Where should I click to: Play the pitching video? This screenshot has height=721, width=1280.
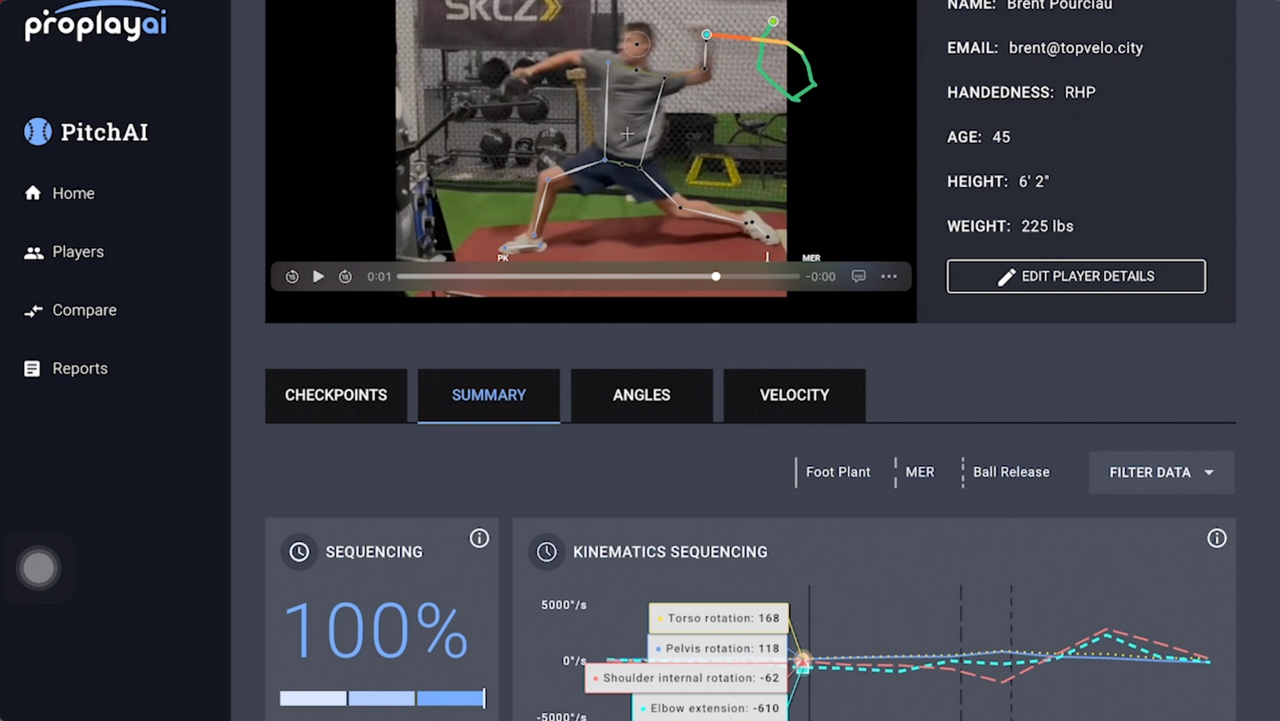[318, 277]
